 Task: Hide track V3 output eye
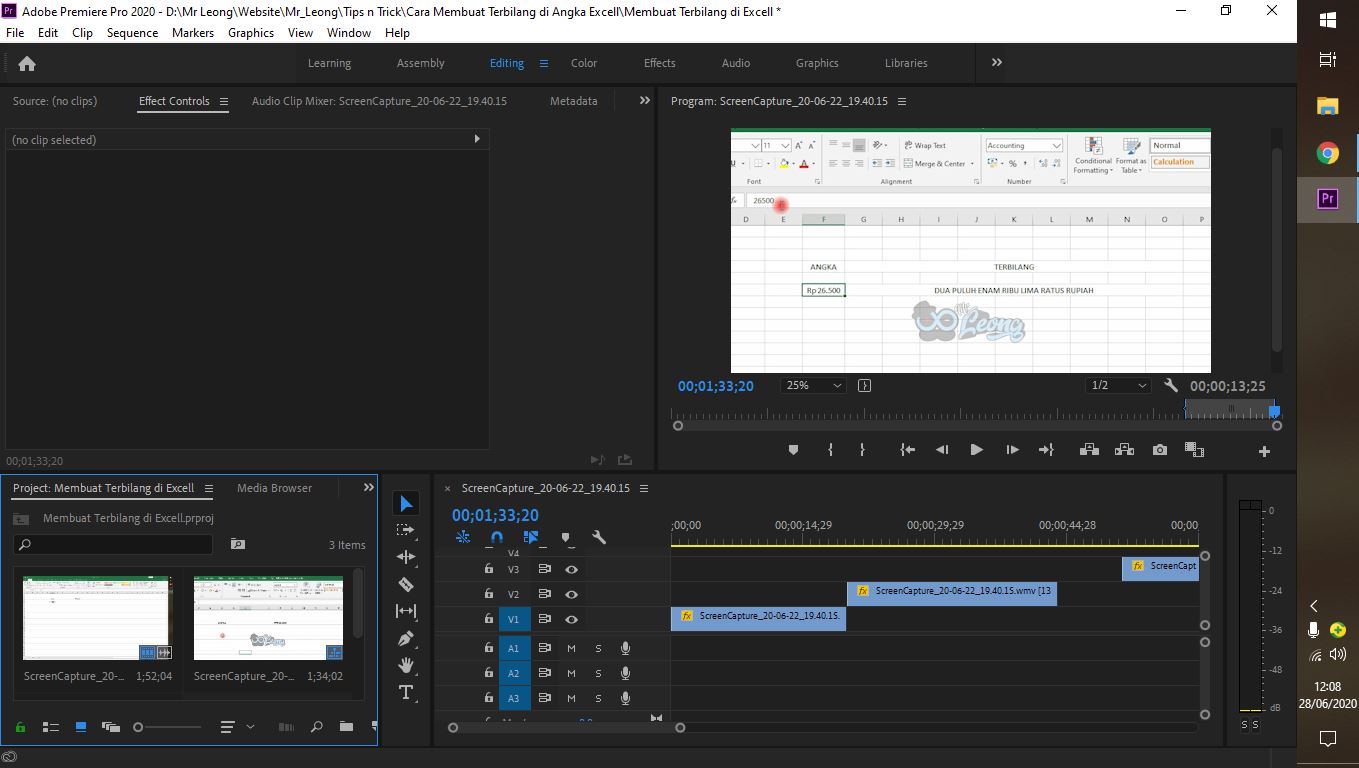point(571,569)
